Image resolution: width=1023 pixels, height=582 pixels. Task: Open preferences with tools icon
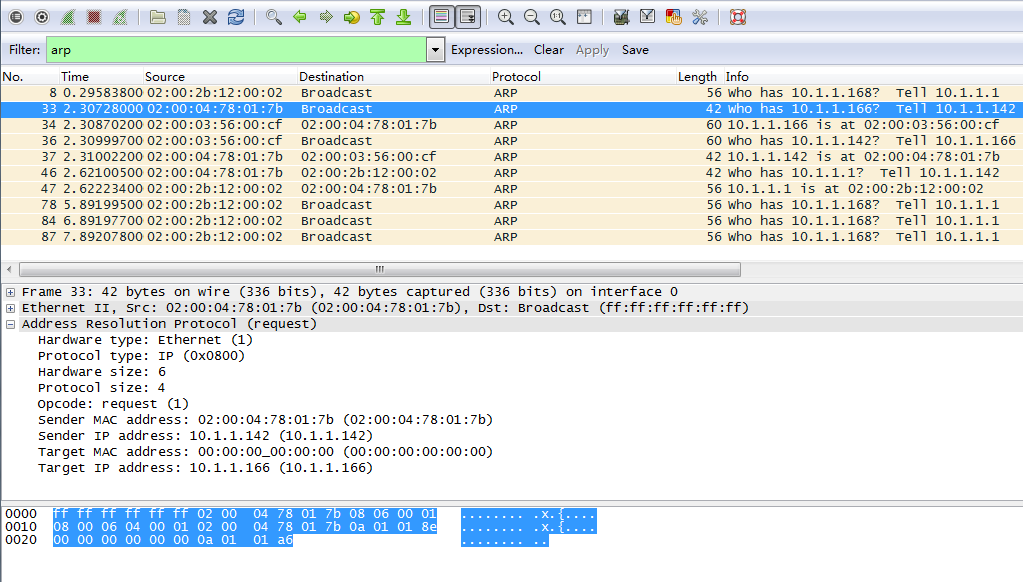(x=700, y=17)
